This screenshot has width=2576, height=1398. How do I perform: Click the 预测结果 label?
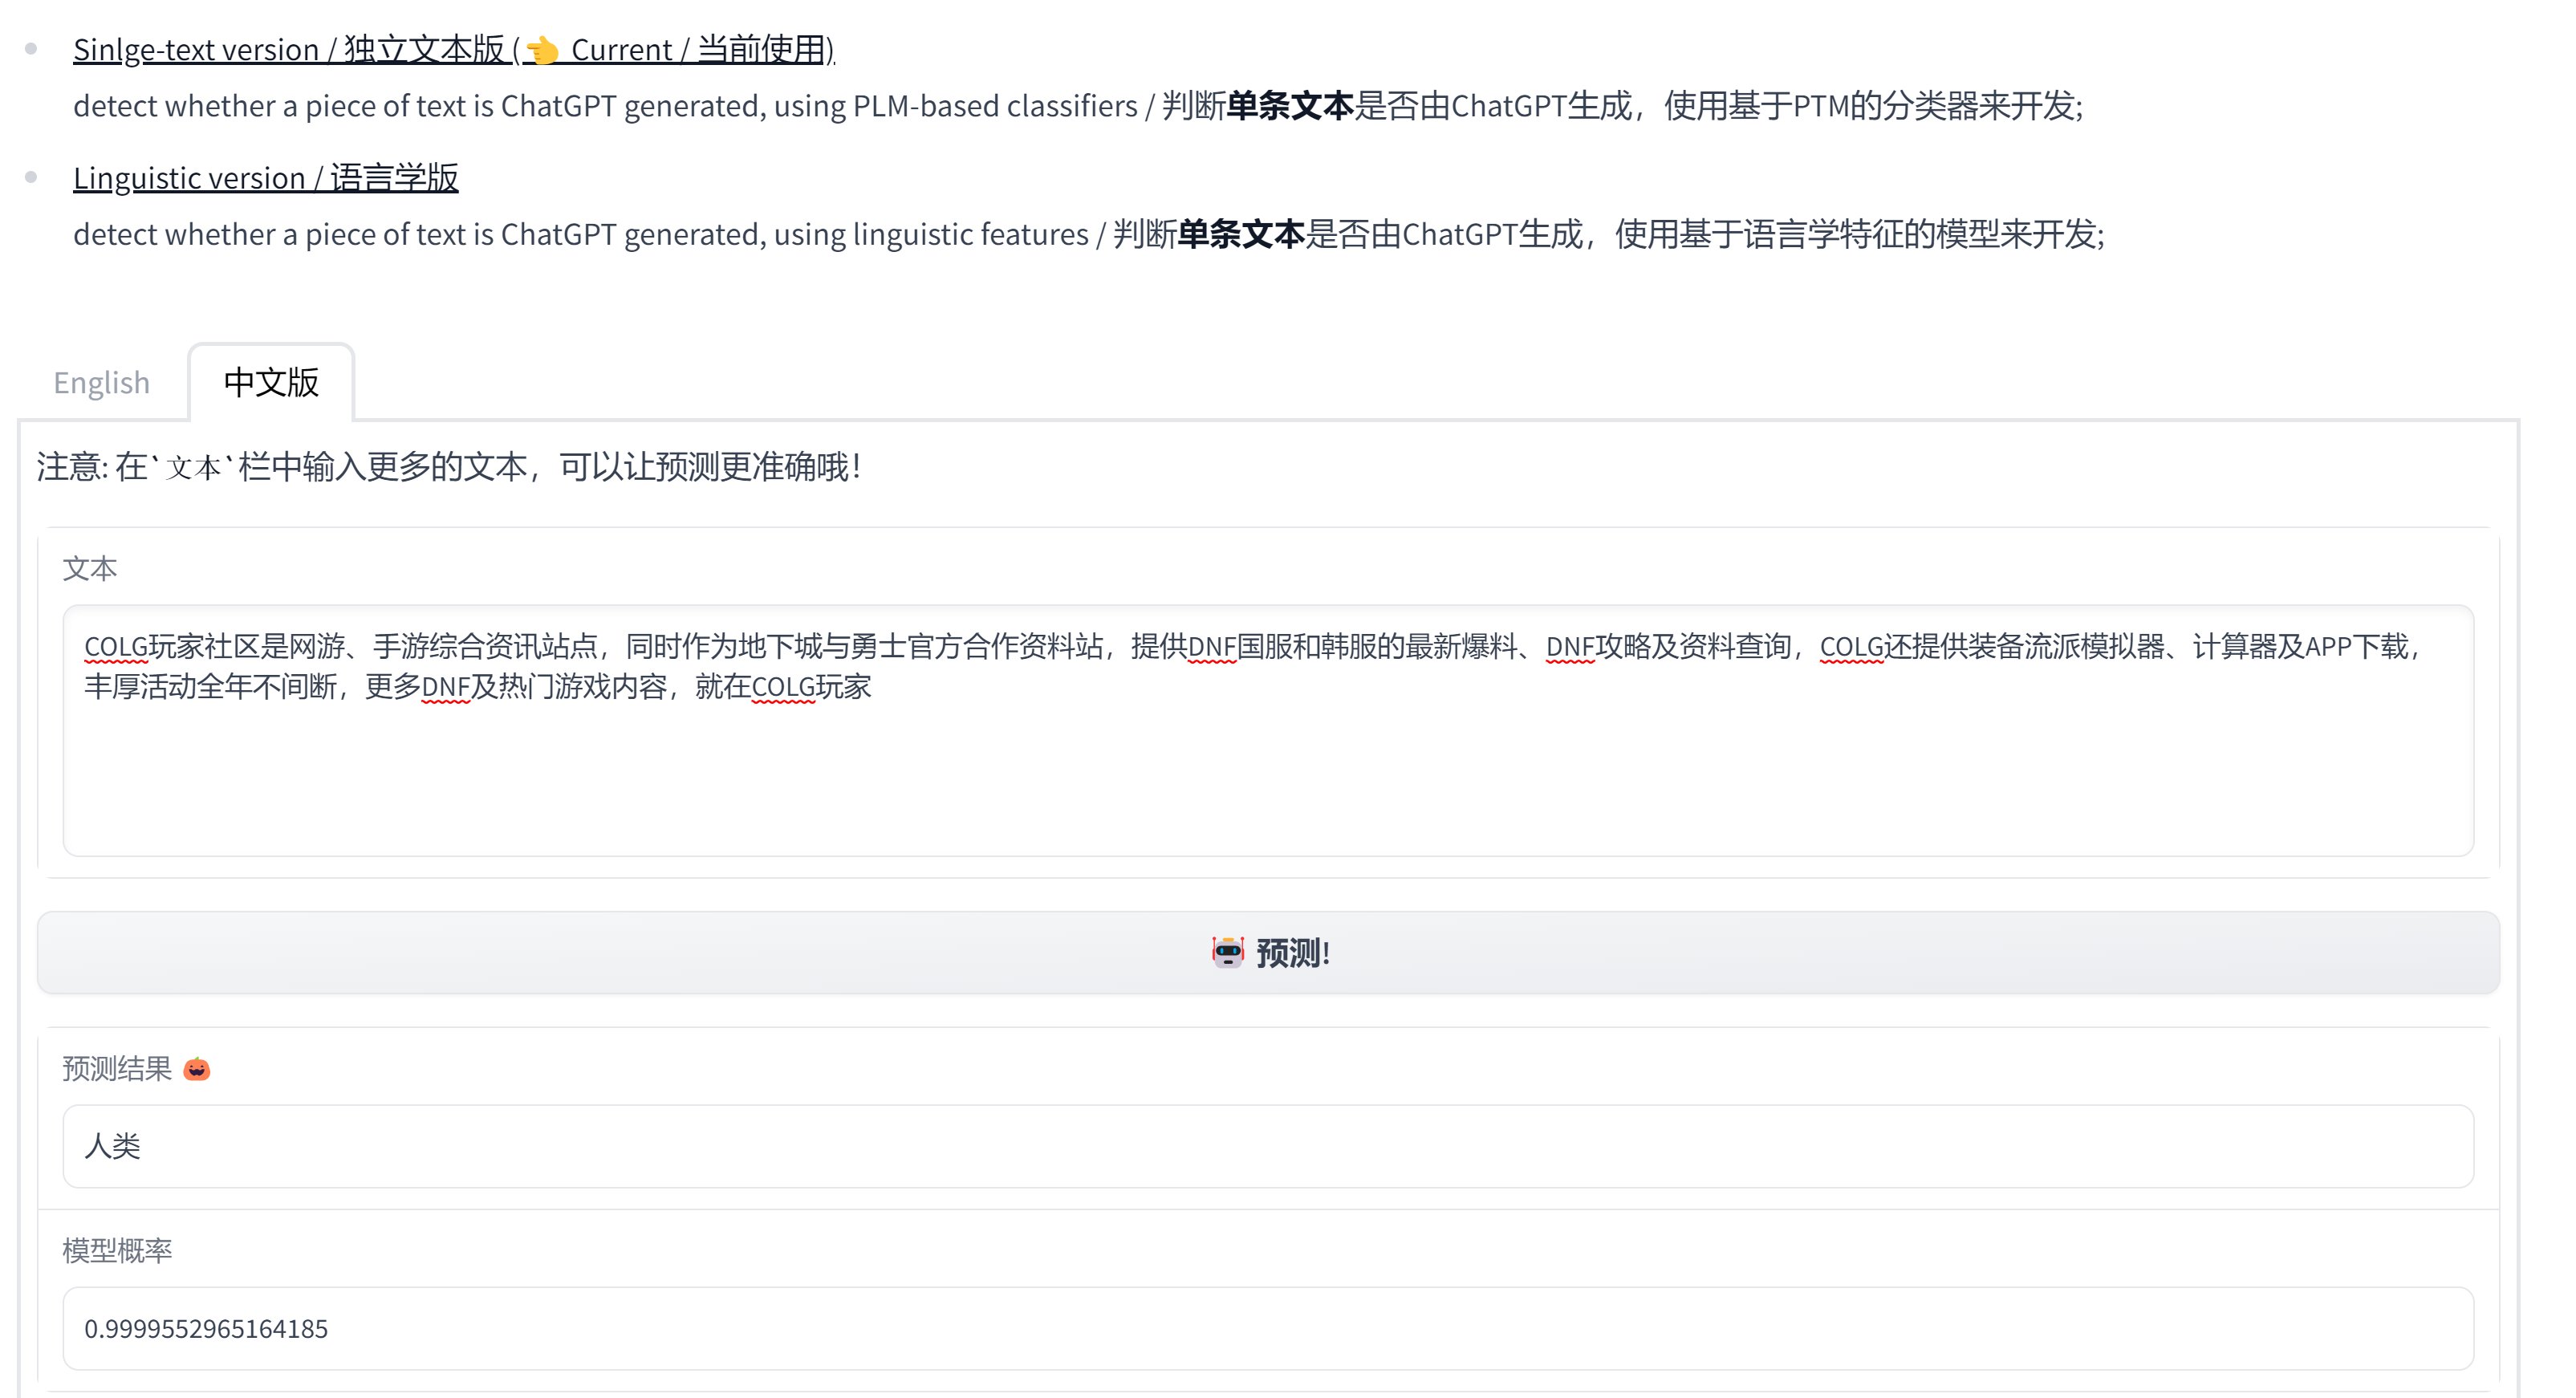[x=117, y=1069]
